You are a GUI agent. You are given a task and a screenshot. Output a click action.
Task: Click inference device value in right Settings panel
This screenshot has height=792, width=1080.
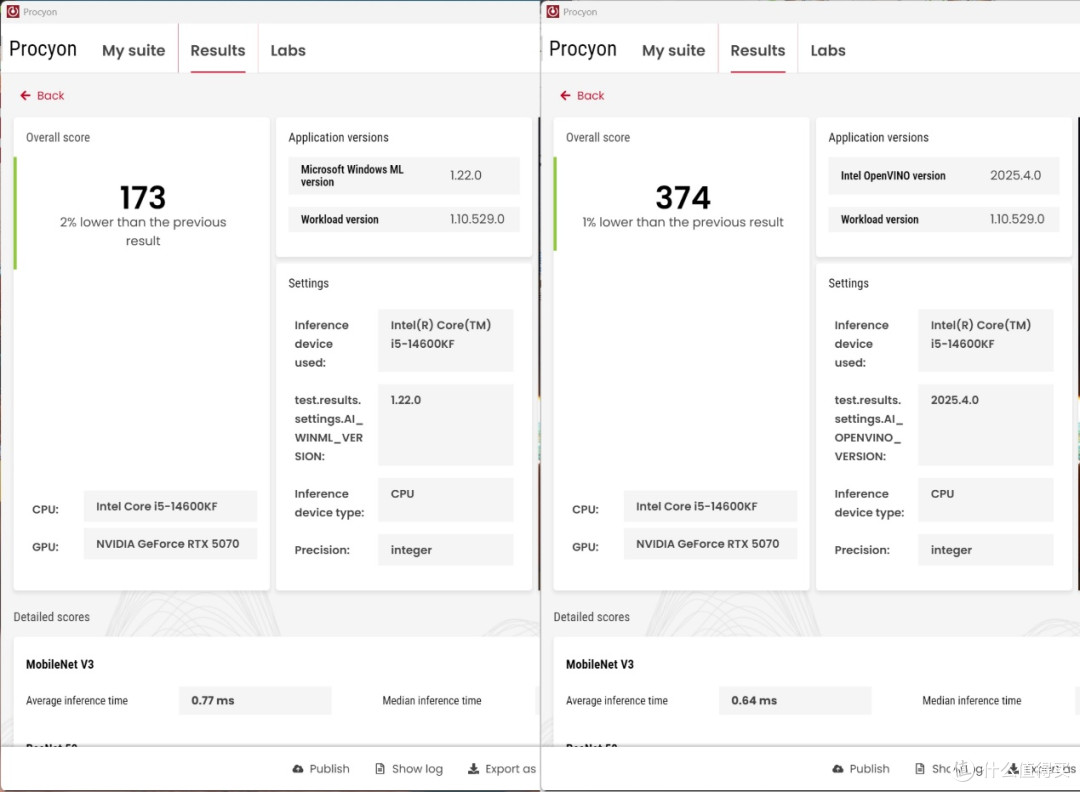click(986, 340)
